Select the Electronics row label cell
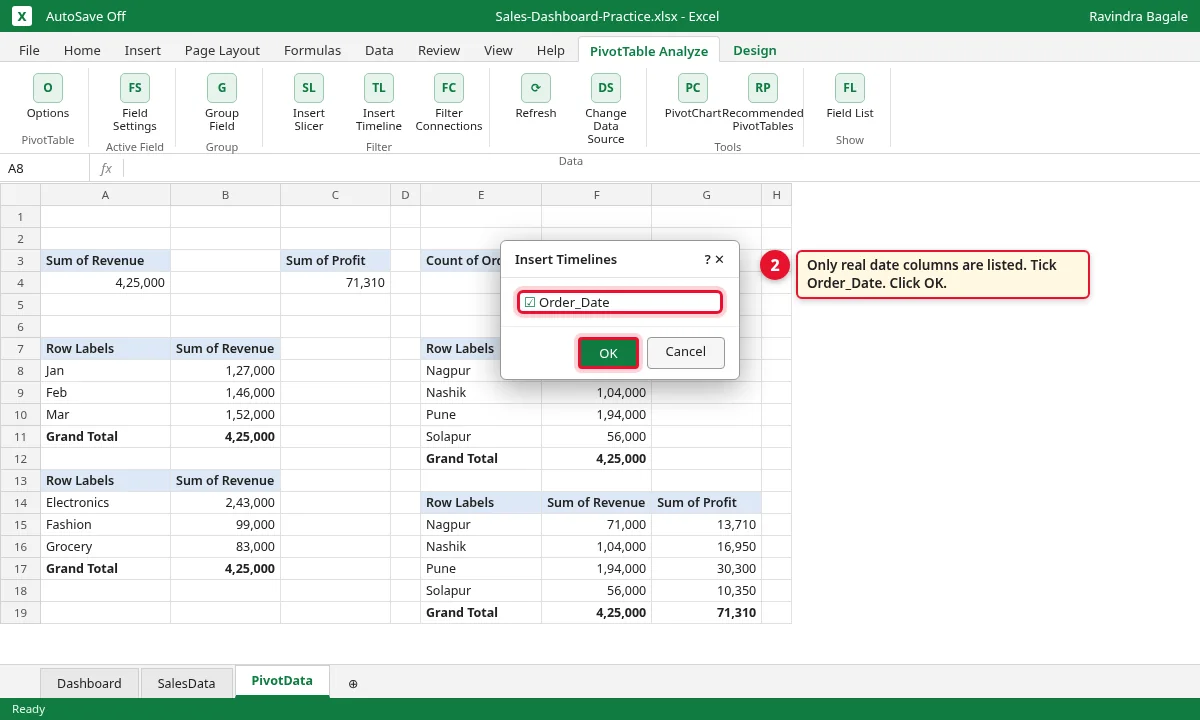 click(x=106, y=503)
